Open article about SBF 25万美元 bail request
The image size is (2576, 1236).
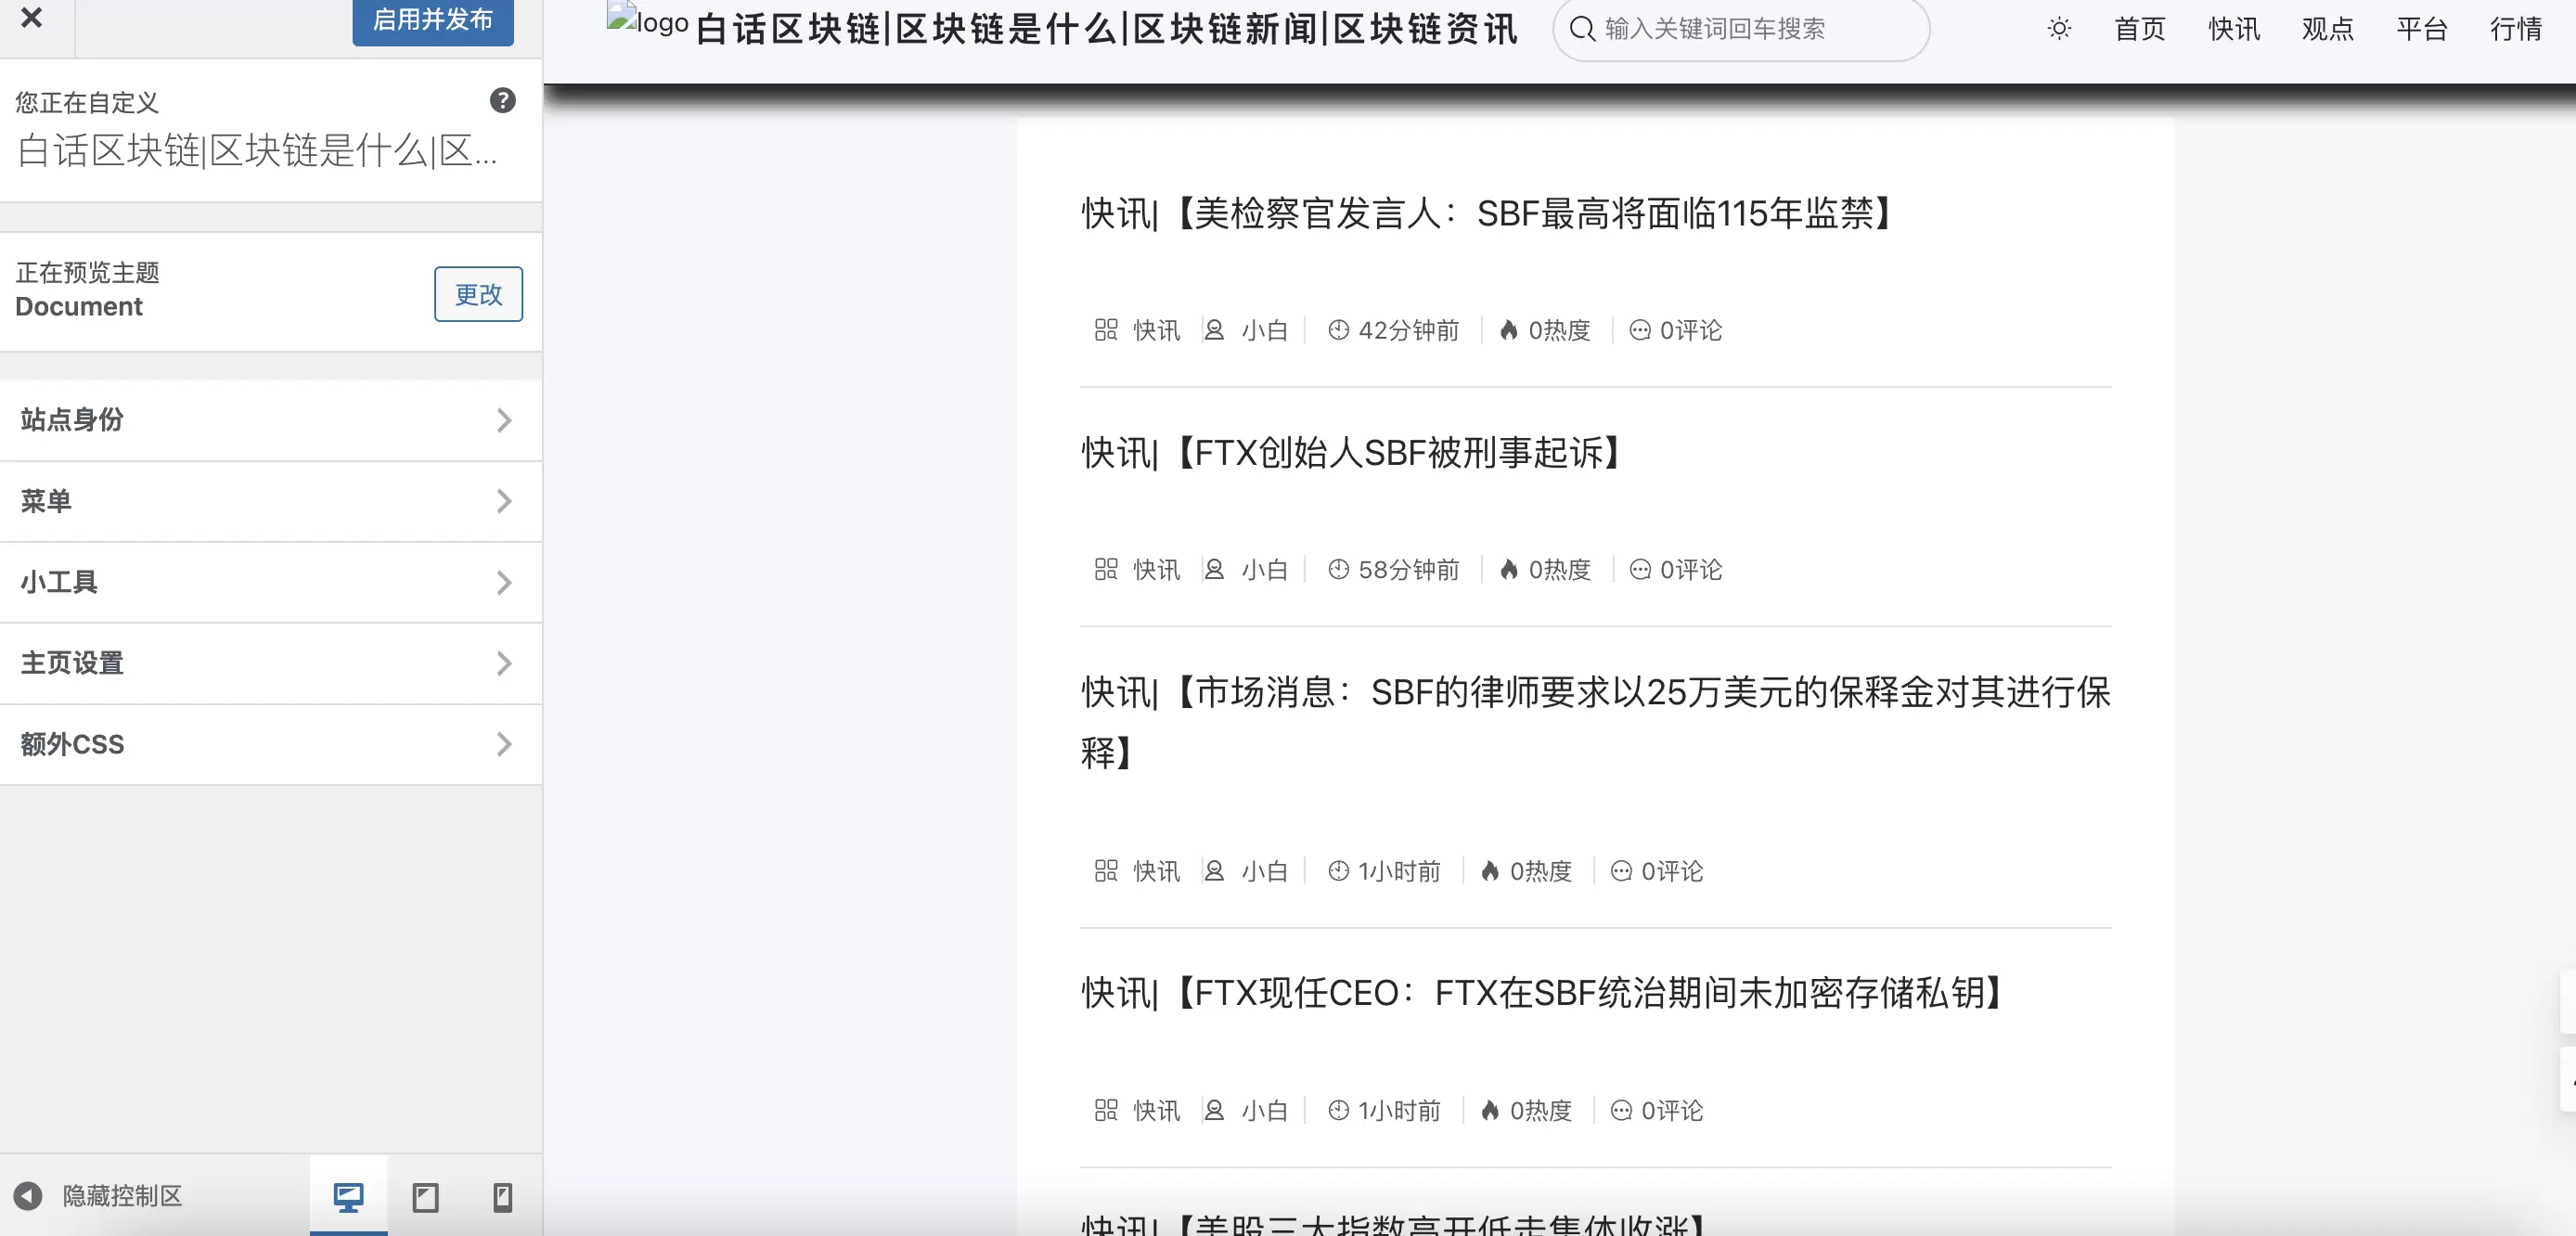tap(1596, 721)
